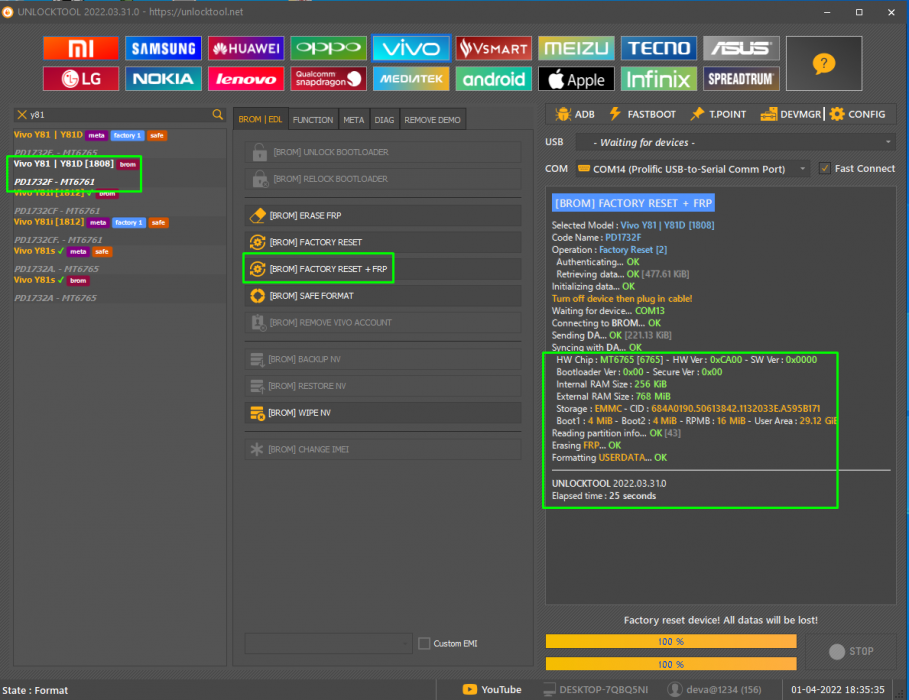Open the VSmart brand tile
The image size is (909, 700).
pyautogui.click(x=493, y=48)
